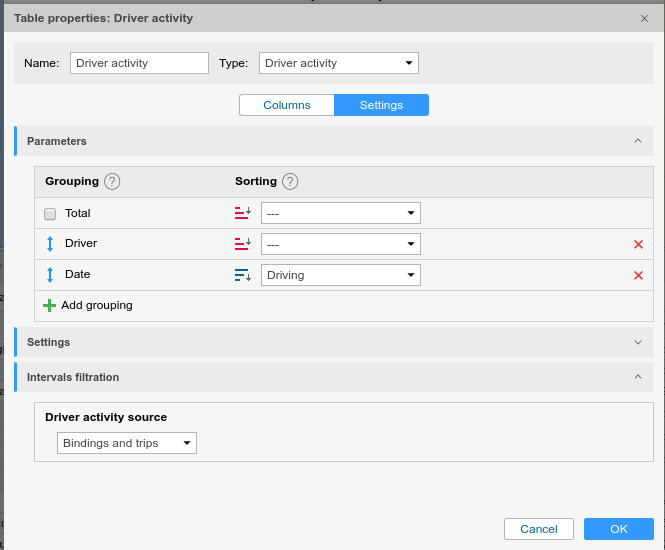
Task: Delete the Driver grouping row
Action: pyautogui.click(x=638, y=244)
